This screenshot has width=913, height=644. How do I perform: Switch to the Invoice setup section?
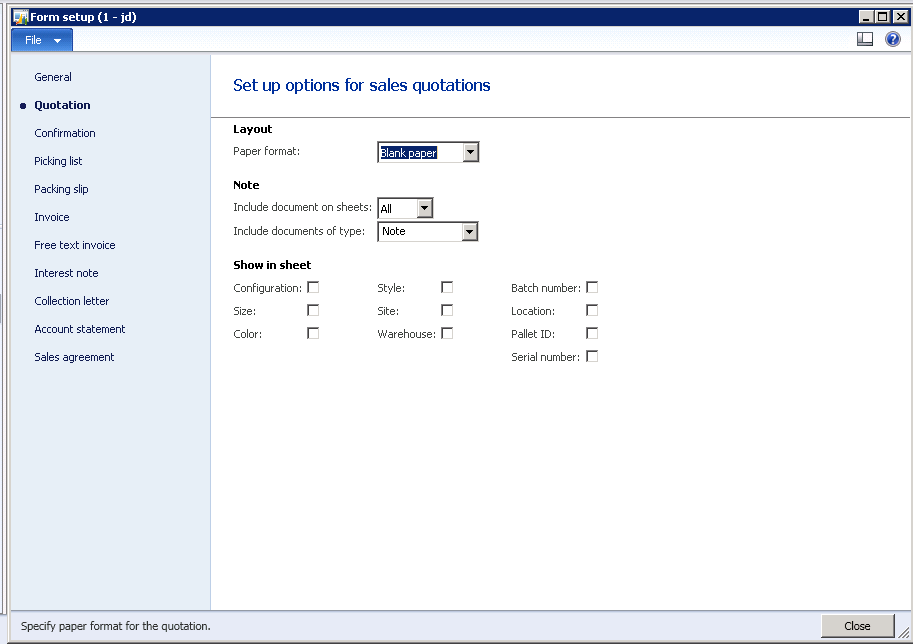[x=51, y=217]
